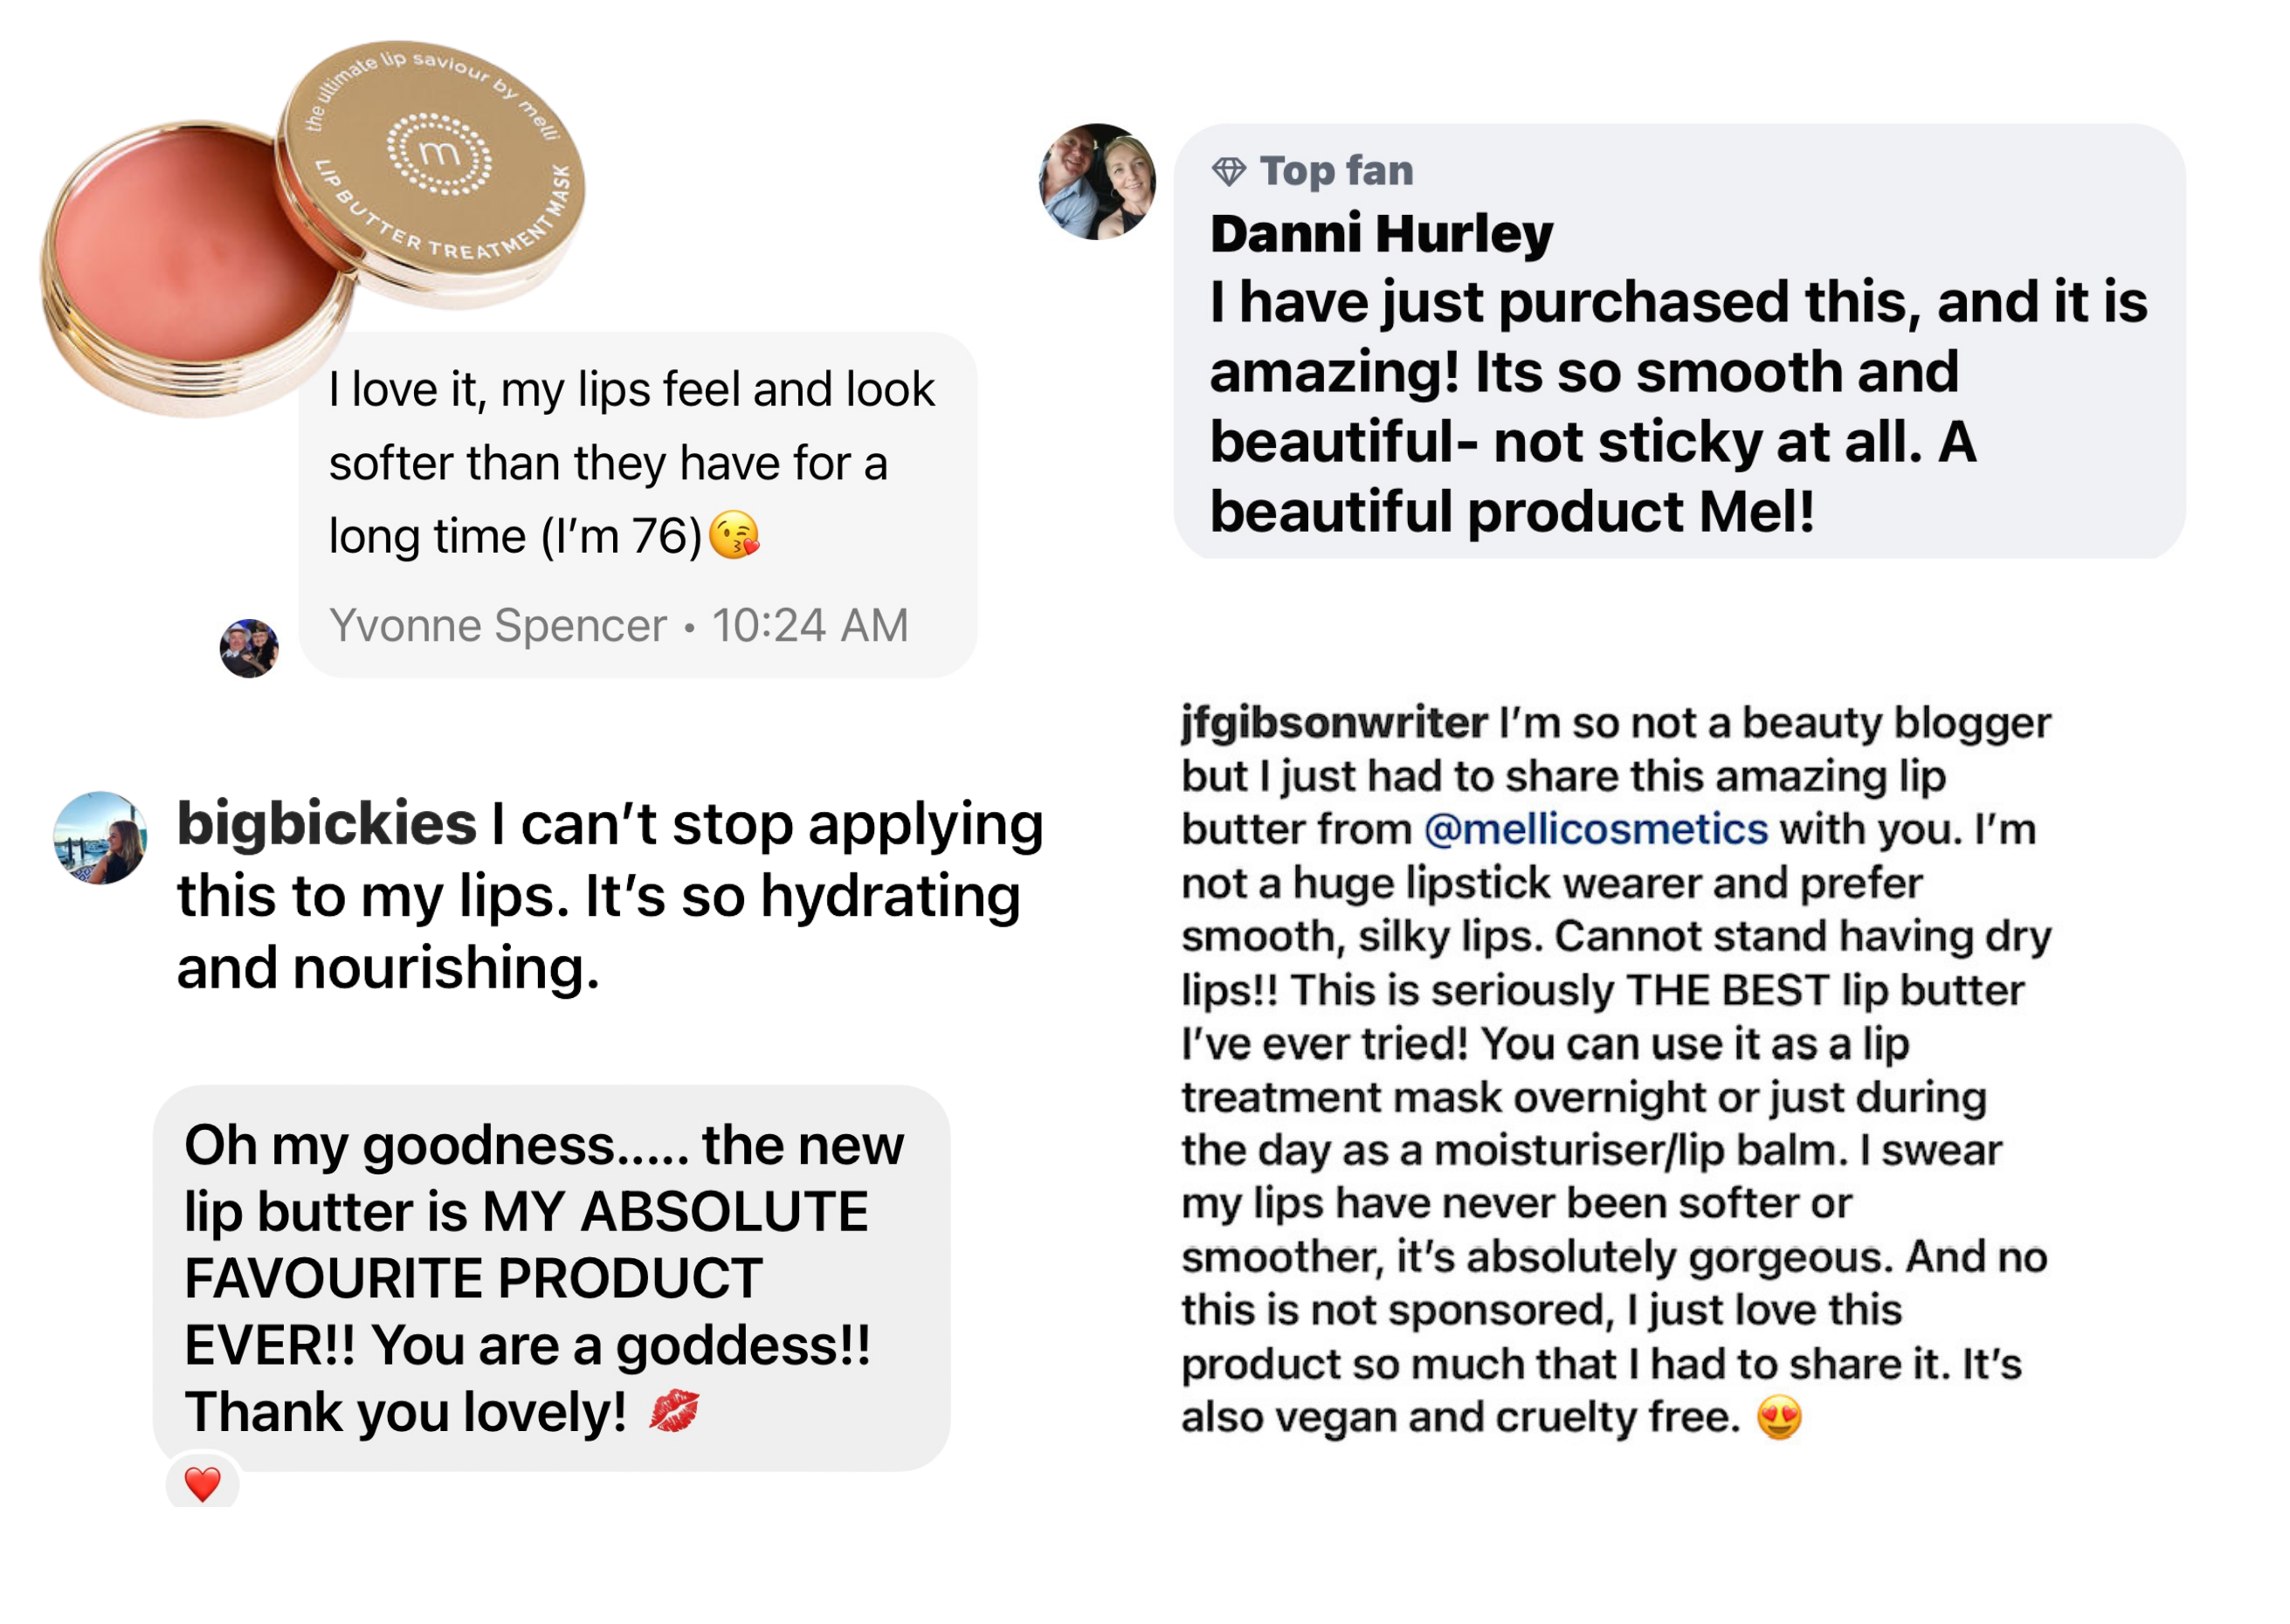2290x1624 pixels.
Task: Click the Top fan diamond badge icon
Action: point(1229,172)
